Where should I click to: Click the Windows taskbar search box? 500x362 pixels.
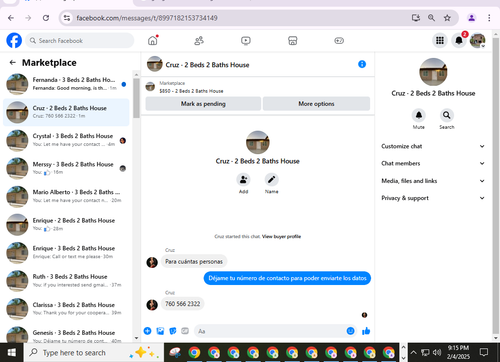94,352
